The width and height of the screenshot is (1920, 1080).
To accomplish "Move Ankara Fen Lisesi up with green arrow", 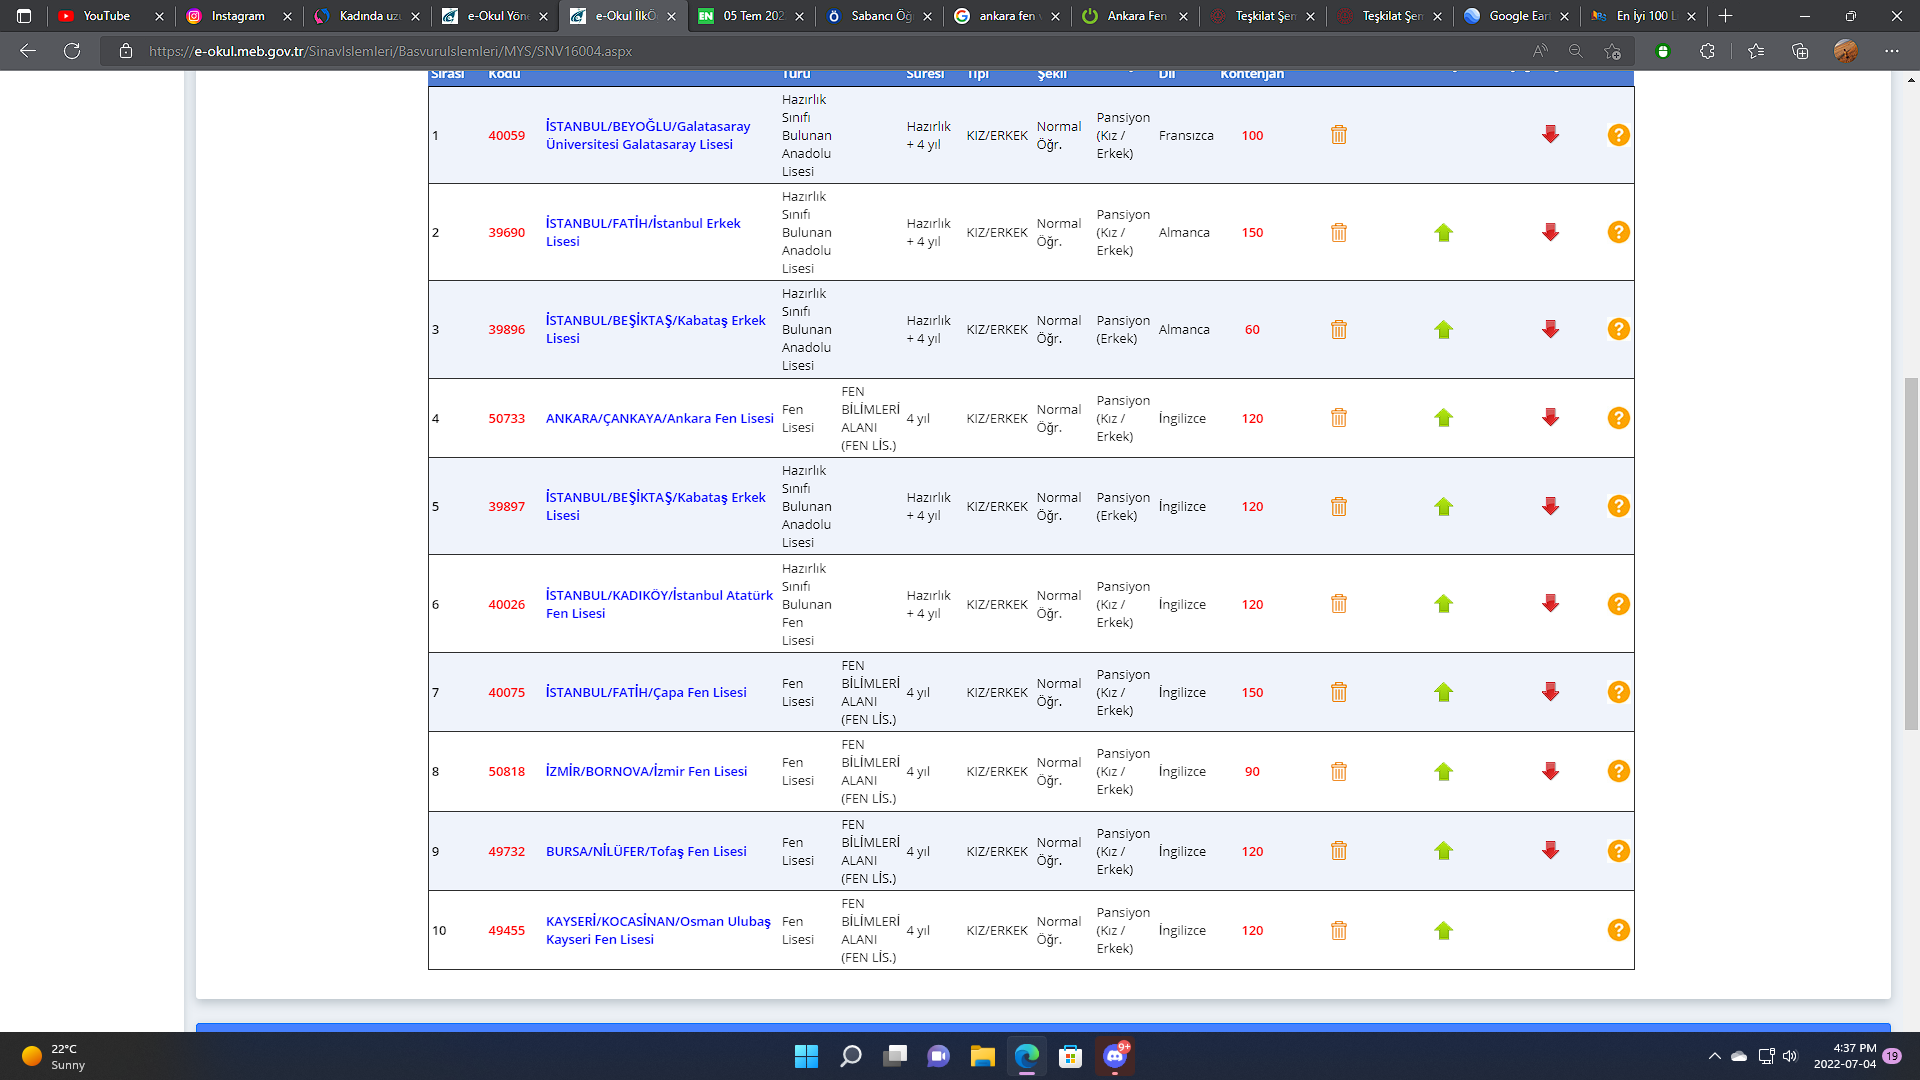I will coord(1443,418).
